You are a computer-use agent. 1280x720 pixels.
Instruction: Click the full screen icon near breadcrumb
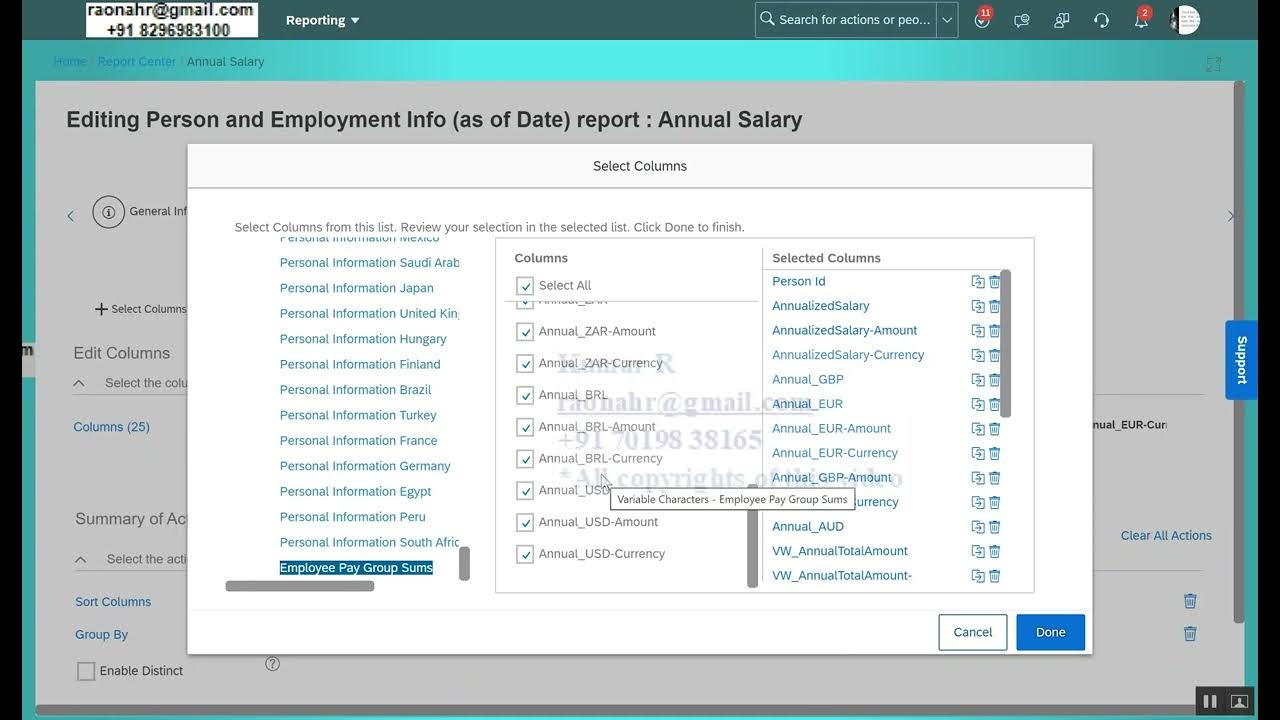click(x=1214, y=64)
